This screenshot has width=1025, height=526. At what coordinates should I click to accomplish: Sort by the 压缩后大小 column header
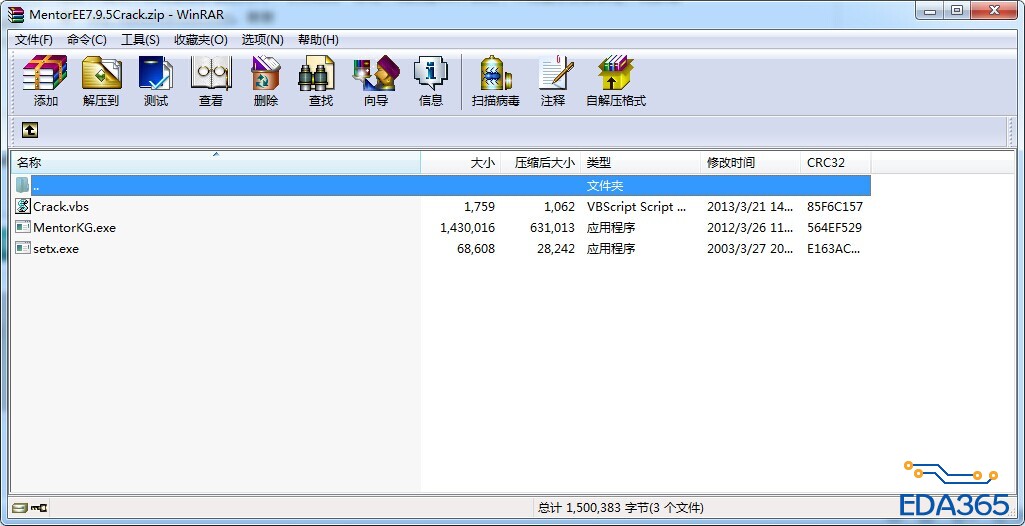point(540,163)
